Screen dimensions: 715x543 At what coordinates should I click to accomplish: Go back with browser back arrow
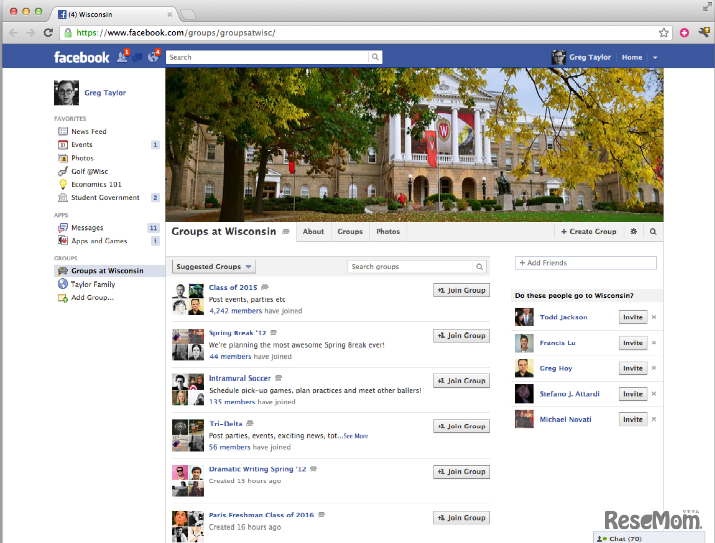14,33
